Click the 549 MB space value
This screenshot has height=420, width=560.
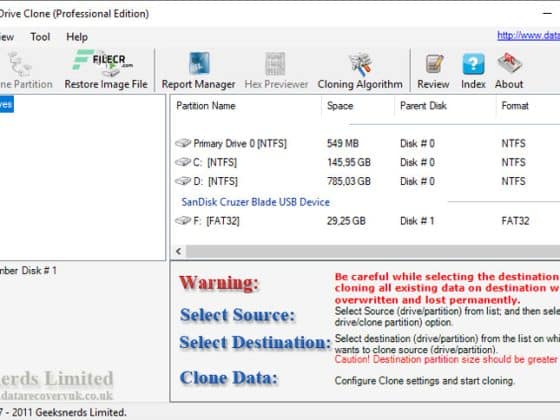[x=343, y=143]
